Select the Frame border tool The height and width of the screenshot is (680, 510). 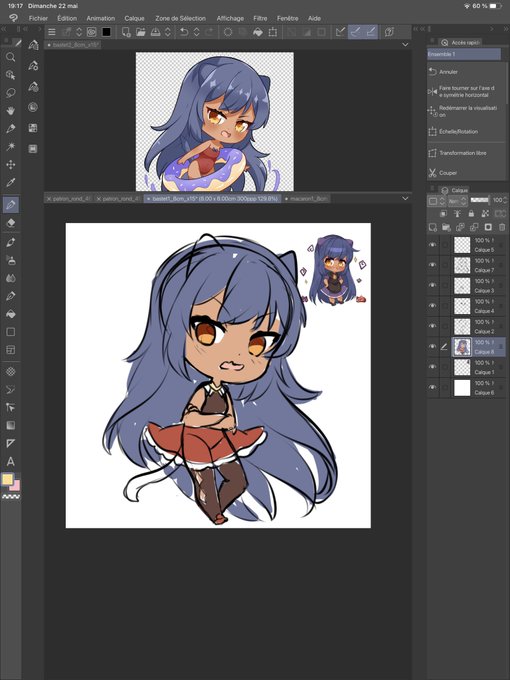11,350
